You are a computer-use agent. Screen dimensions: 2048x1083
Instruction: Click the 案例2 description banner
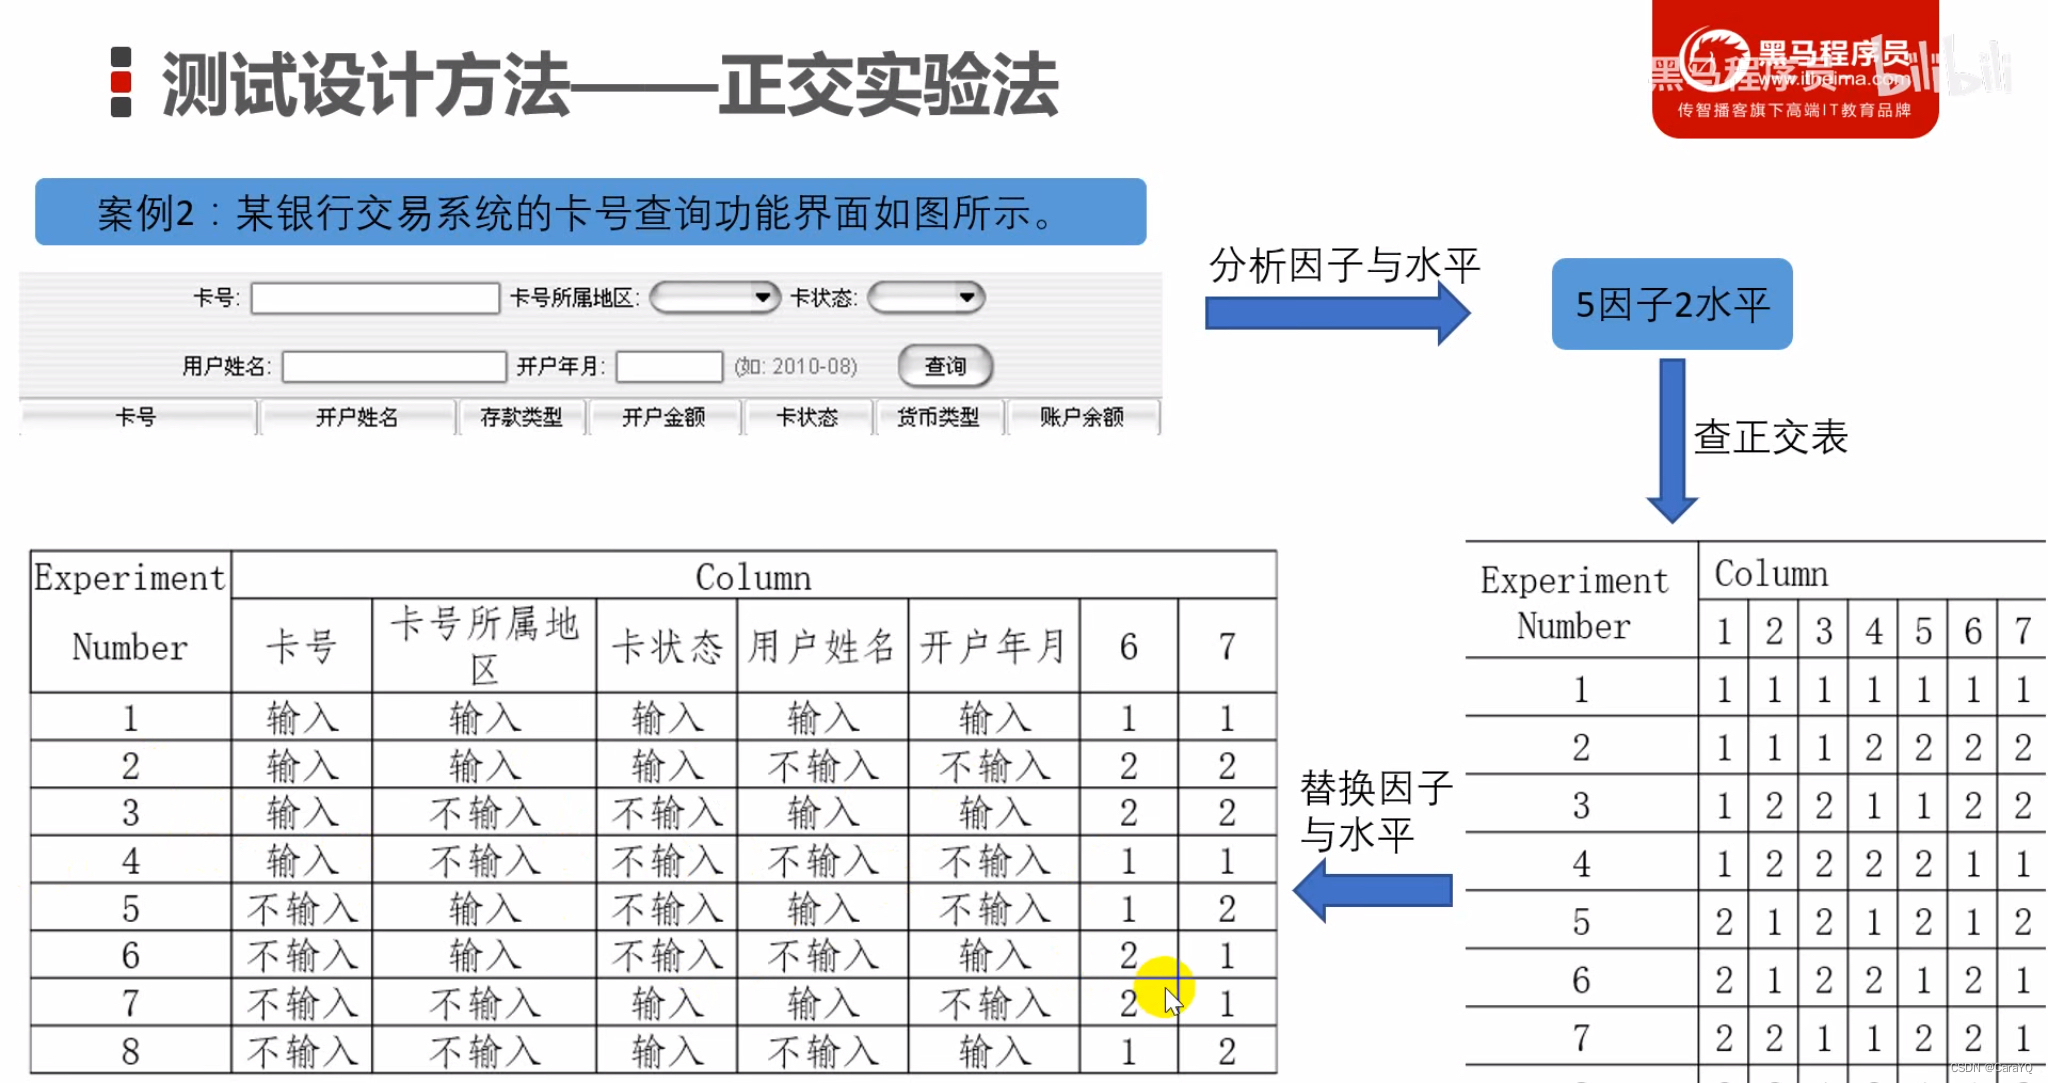point(590,212)
